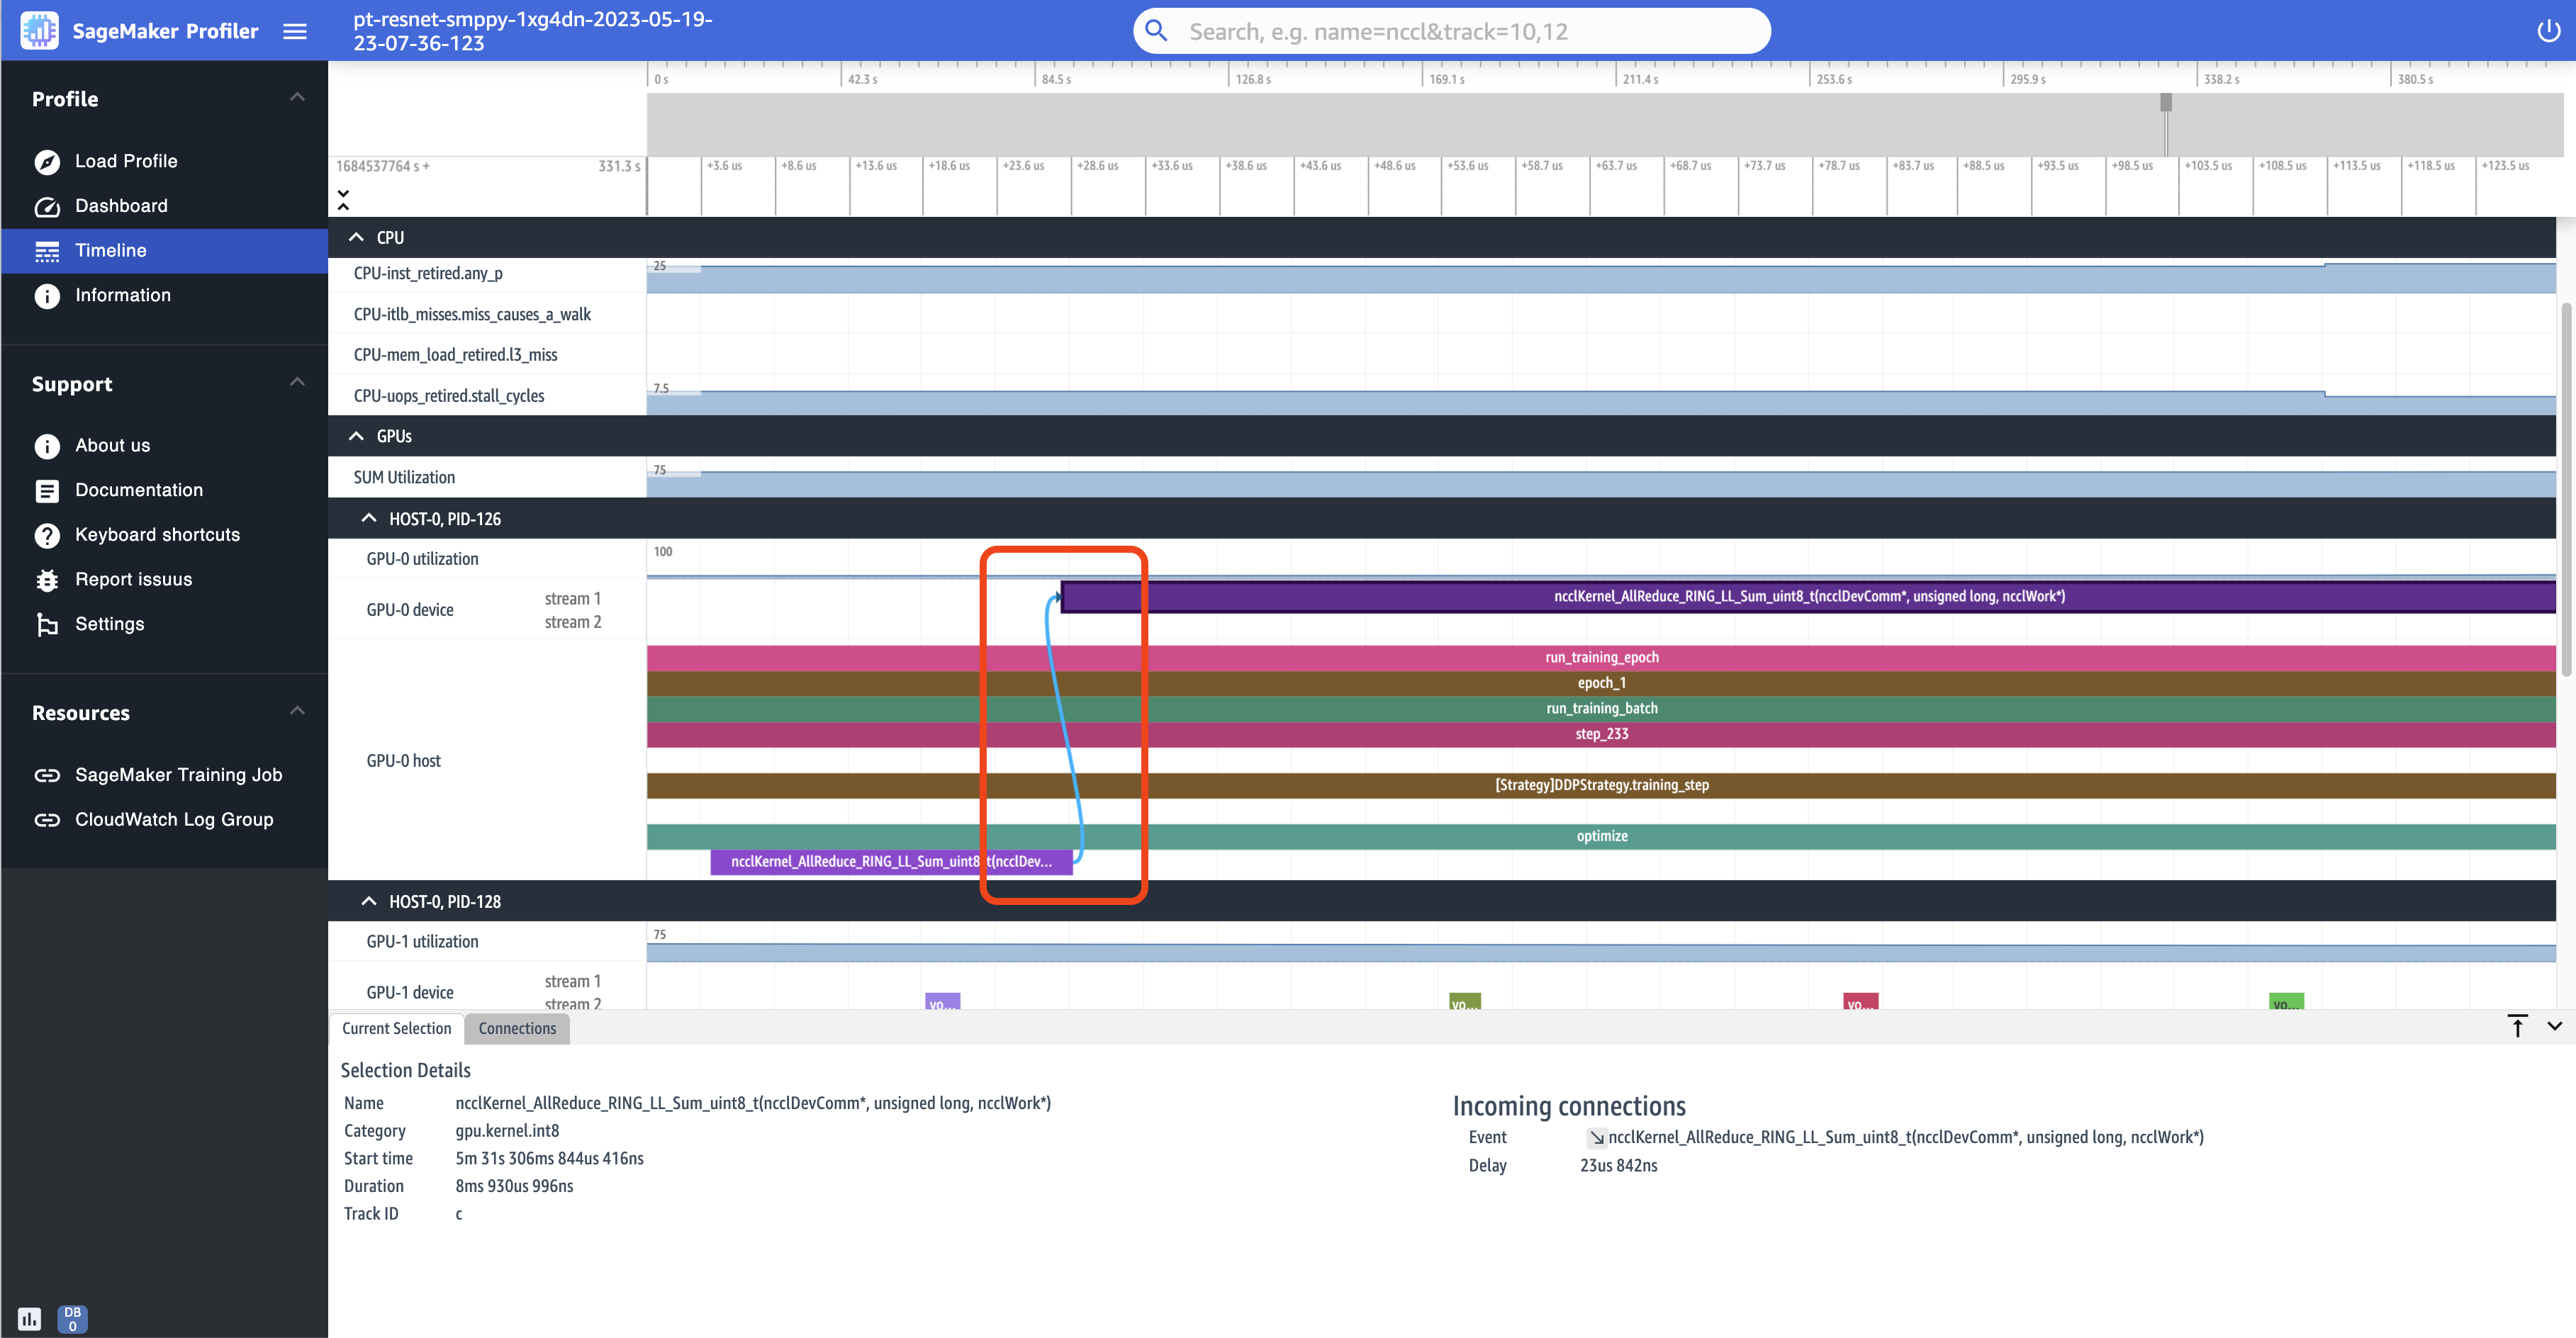Collapse the CPU section expander

(356, 237)
